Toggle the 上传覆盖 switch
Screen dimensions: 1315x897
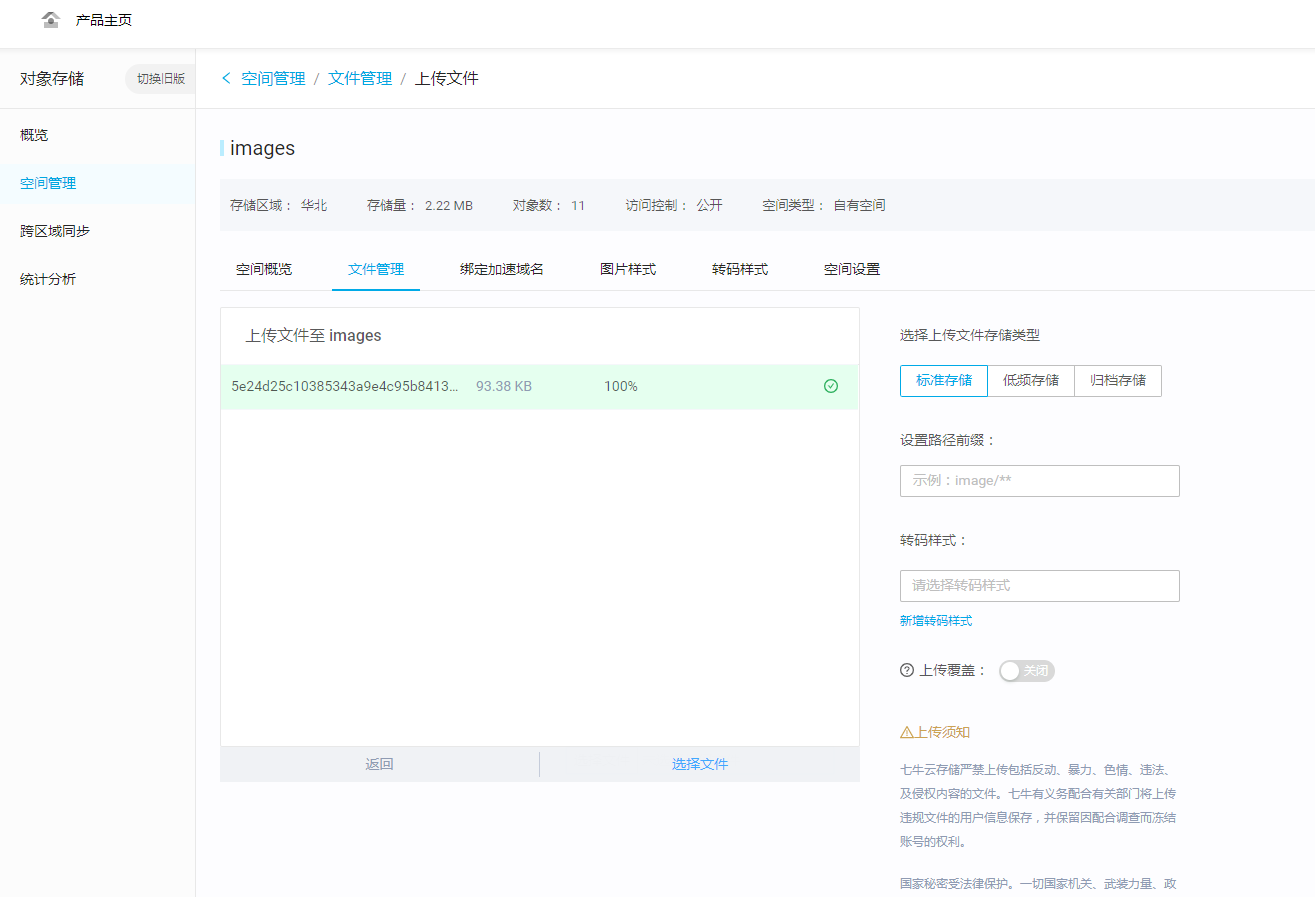(1027, 671)
